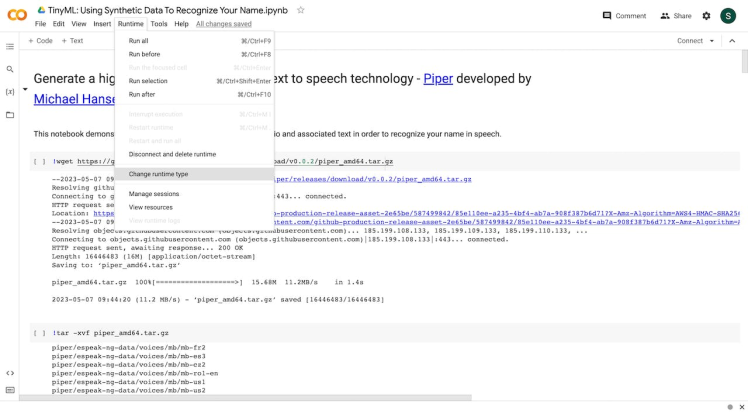Add a Code cell
Screen dimensions: 748x413
pos(41,41)
